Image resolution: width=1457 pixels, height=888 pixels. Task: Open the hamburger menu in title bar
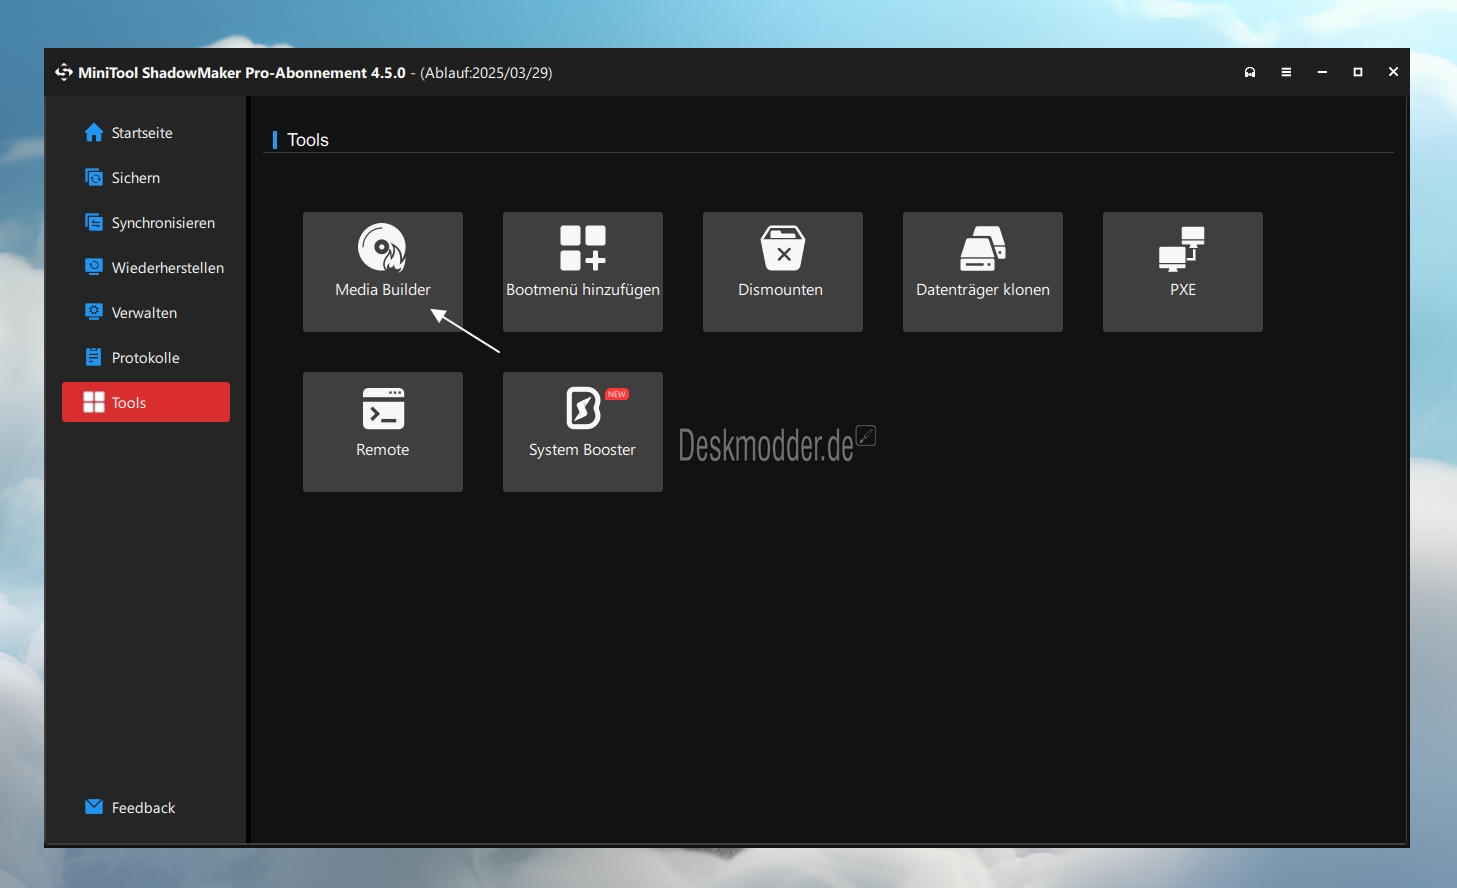tap(1286, 72)
